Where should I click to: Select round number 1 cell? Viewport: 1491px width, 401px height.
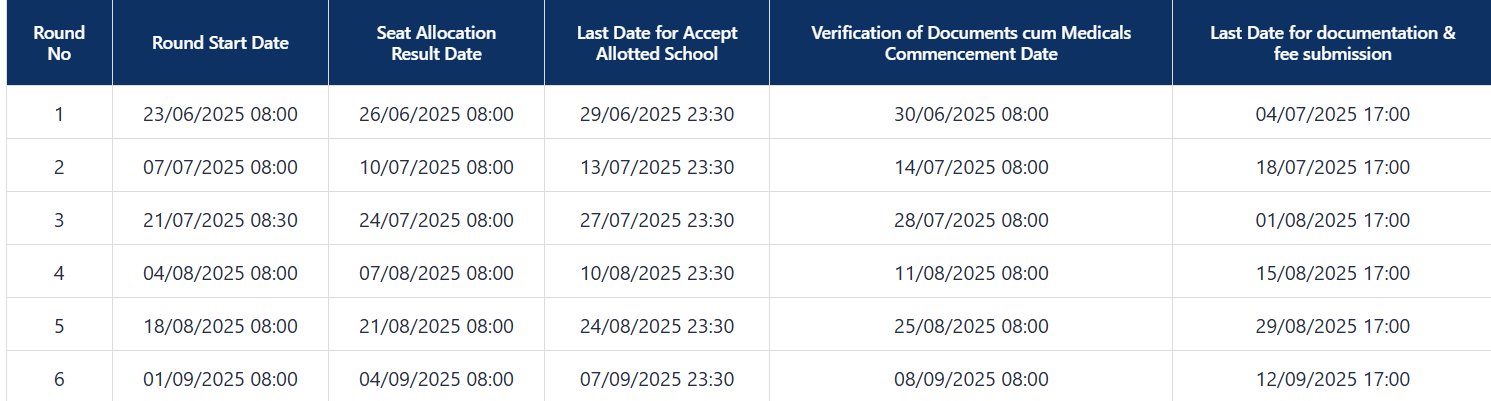59,114
